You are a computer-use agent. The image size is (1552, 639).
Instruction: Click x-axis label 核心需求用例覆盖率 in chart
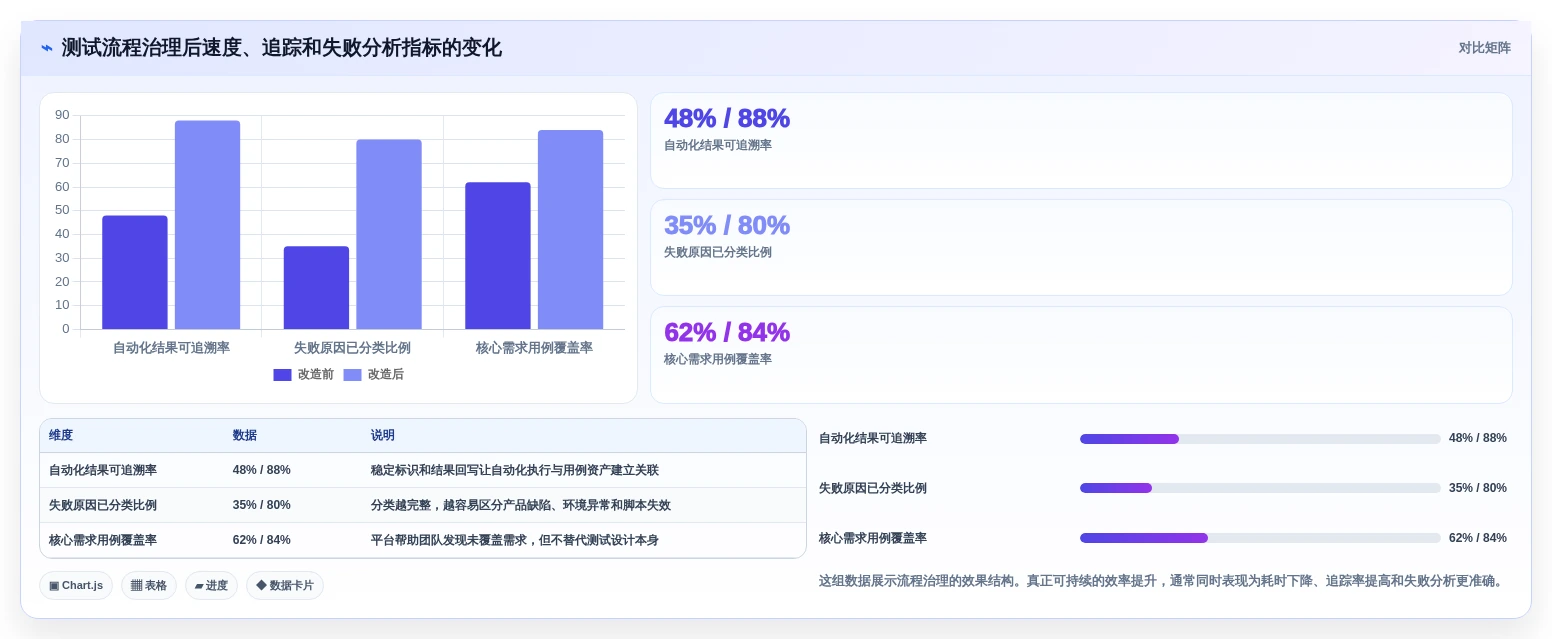pos(534,348)
